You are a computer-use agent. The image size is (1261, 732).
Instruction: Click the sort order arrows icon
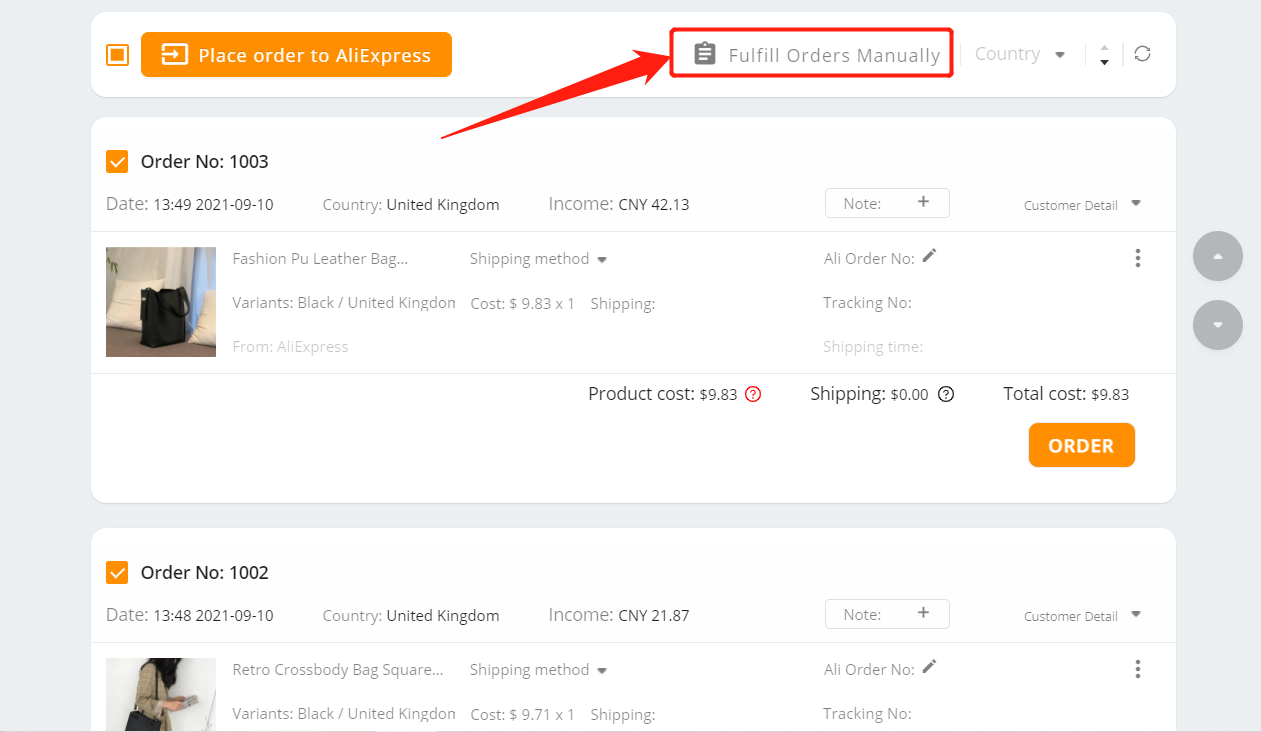point(1104,54)
